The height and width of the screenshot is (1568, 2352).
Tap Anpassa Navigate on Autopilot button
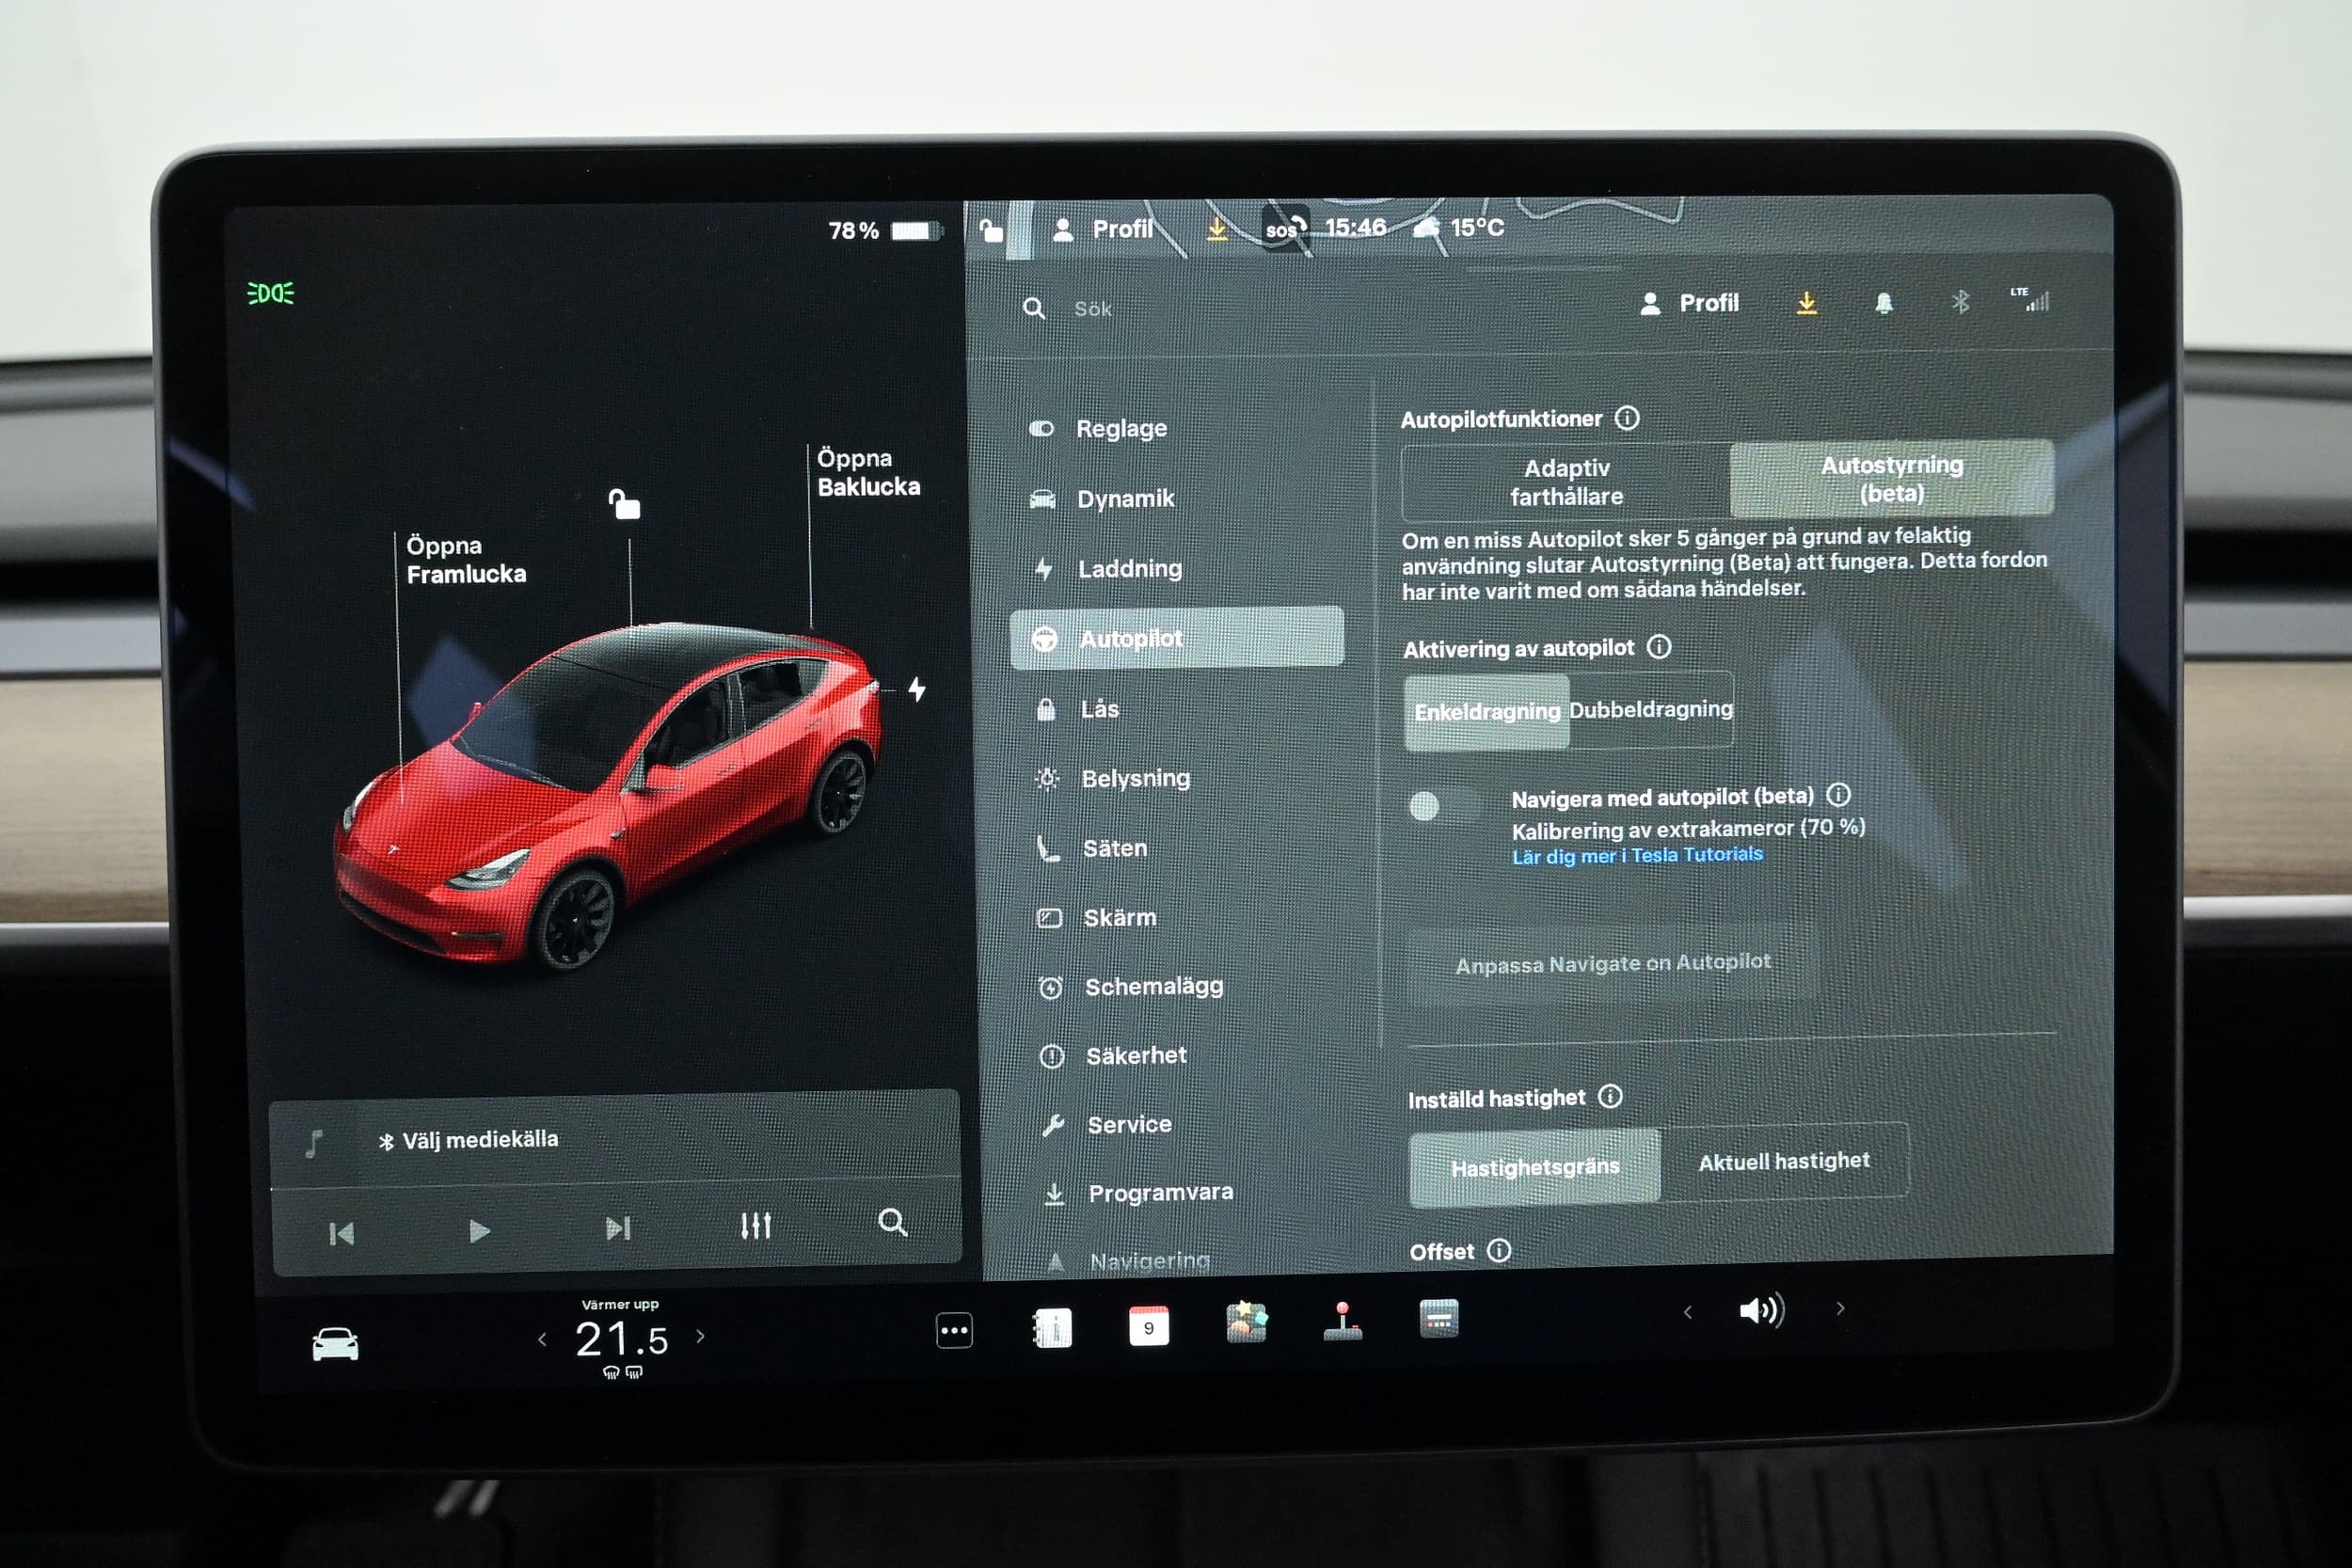[x=1612, y=964]
